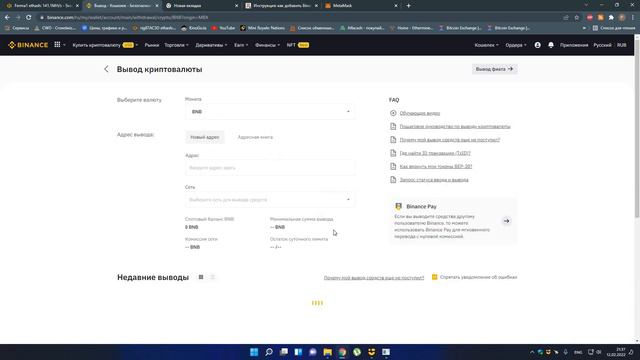Image resolution: width=640 pixels, height=360 pixels.
Task: Click the browser URL address bar
Action: click(x=300, y=18)
